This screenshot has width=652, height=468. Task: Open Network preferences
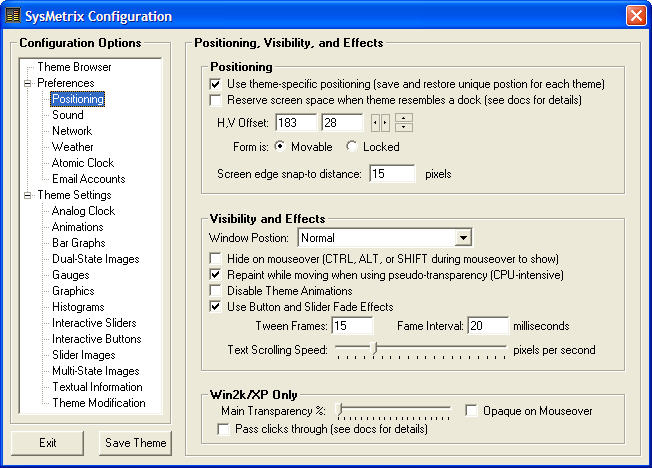(72, 131)
